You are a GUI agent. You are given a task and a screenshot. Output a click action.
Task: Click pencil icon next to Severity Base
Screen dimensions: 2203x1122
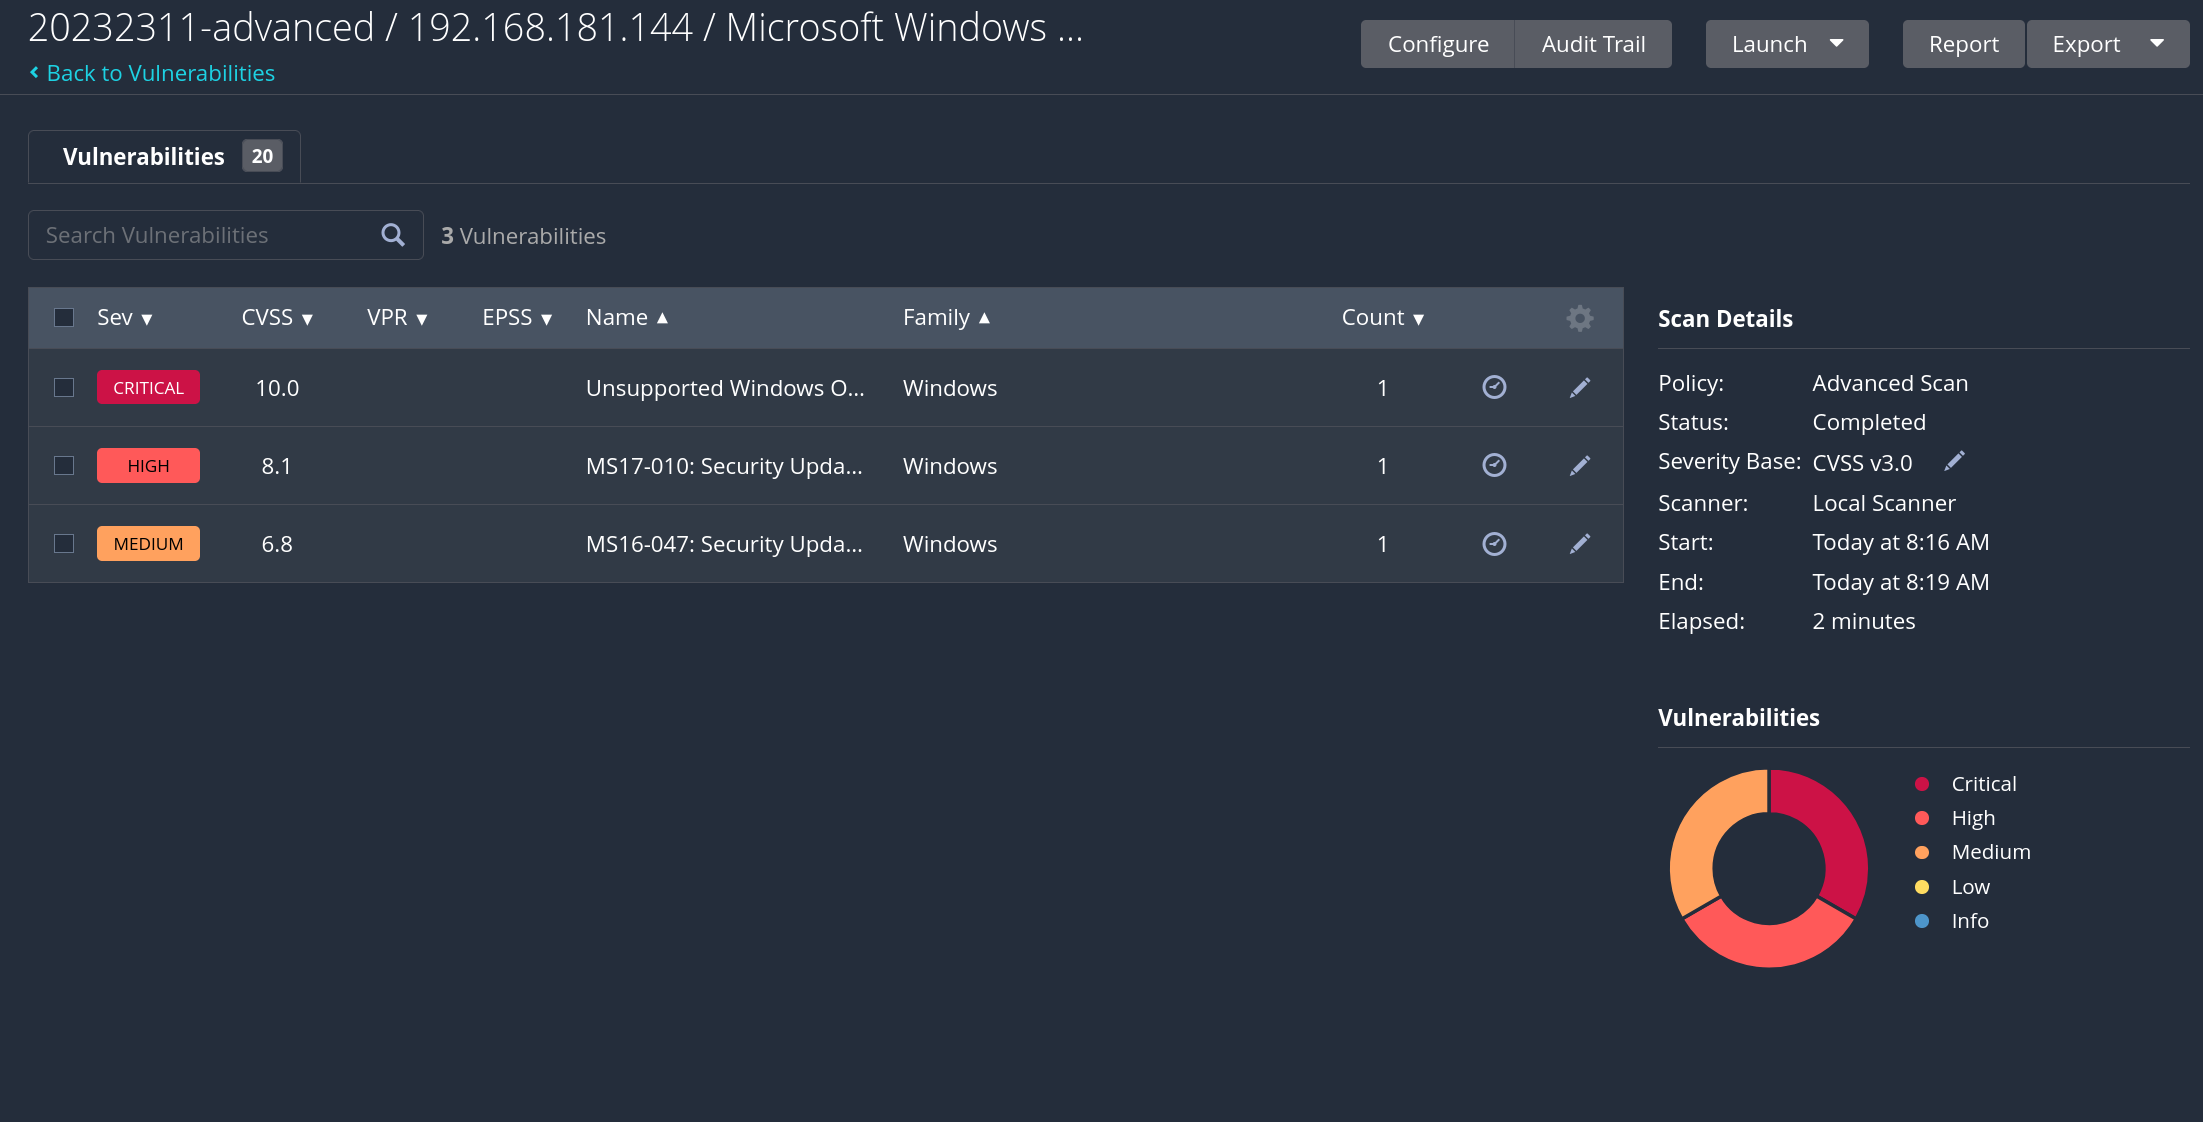coord(1954,461)
